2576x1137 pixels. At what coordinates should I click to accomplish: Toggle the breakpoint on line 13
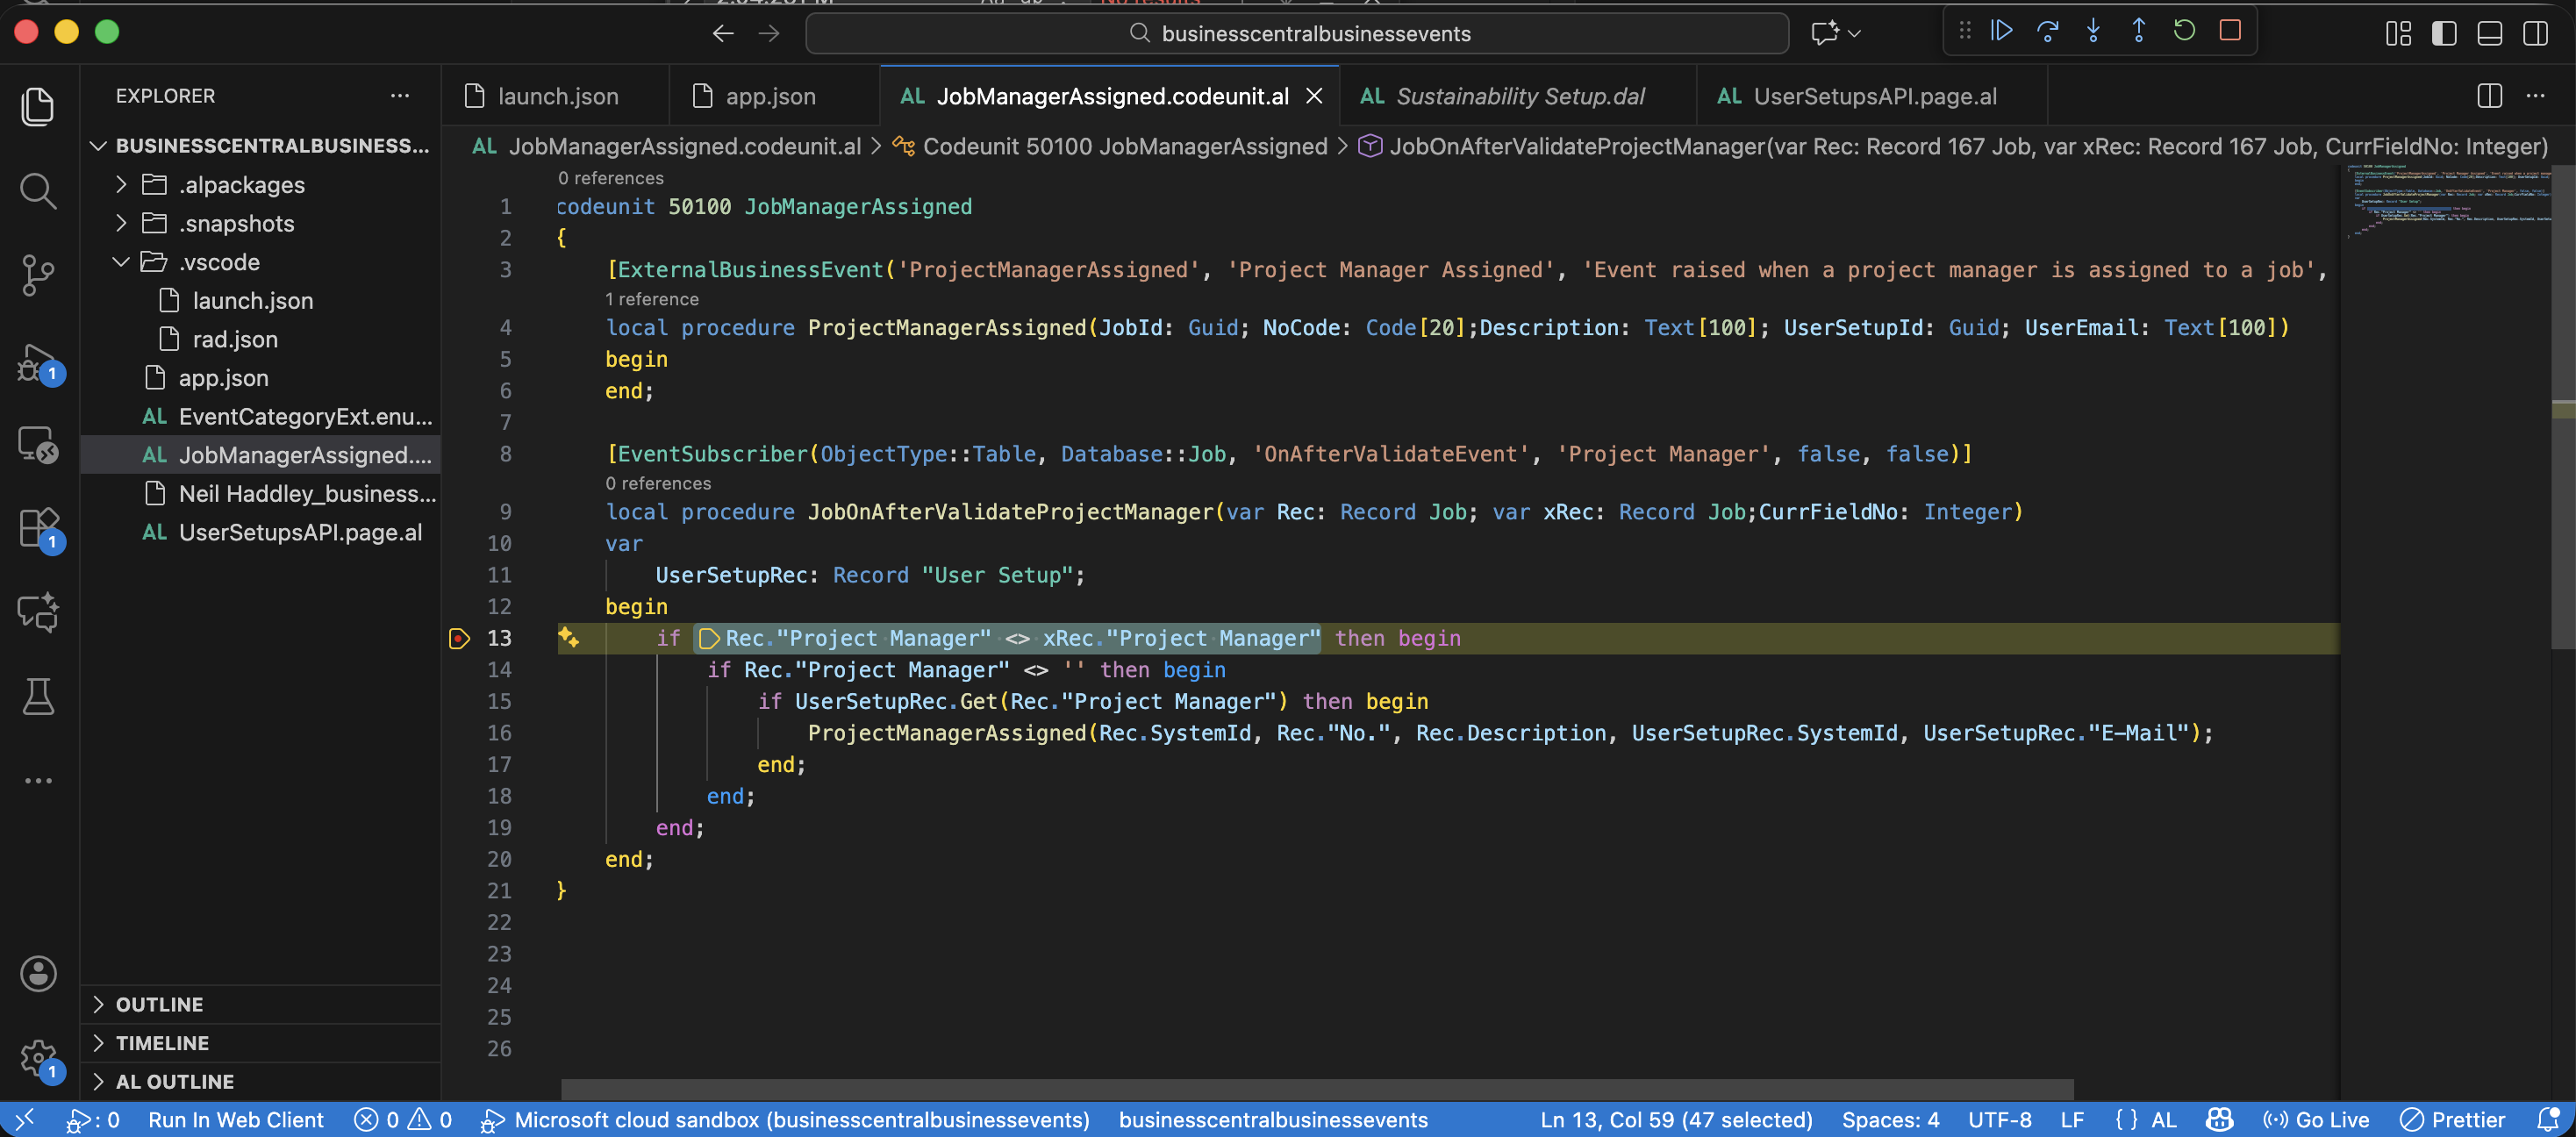coord(459,637)
